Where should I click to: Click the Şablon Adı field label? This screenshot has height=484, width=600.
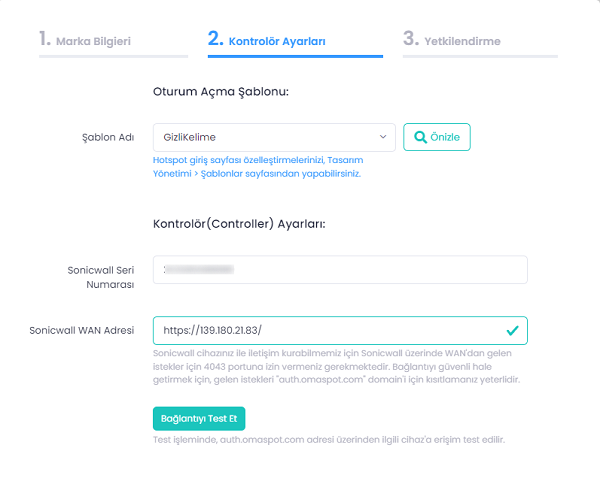107,137
